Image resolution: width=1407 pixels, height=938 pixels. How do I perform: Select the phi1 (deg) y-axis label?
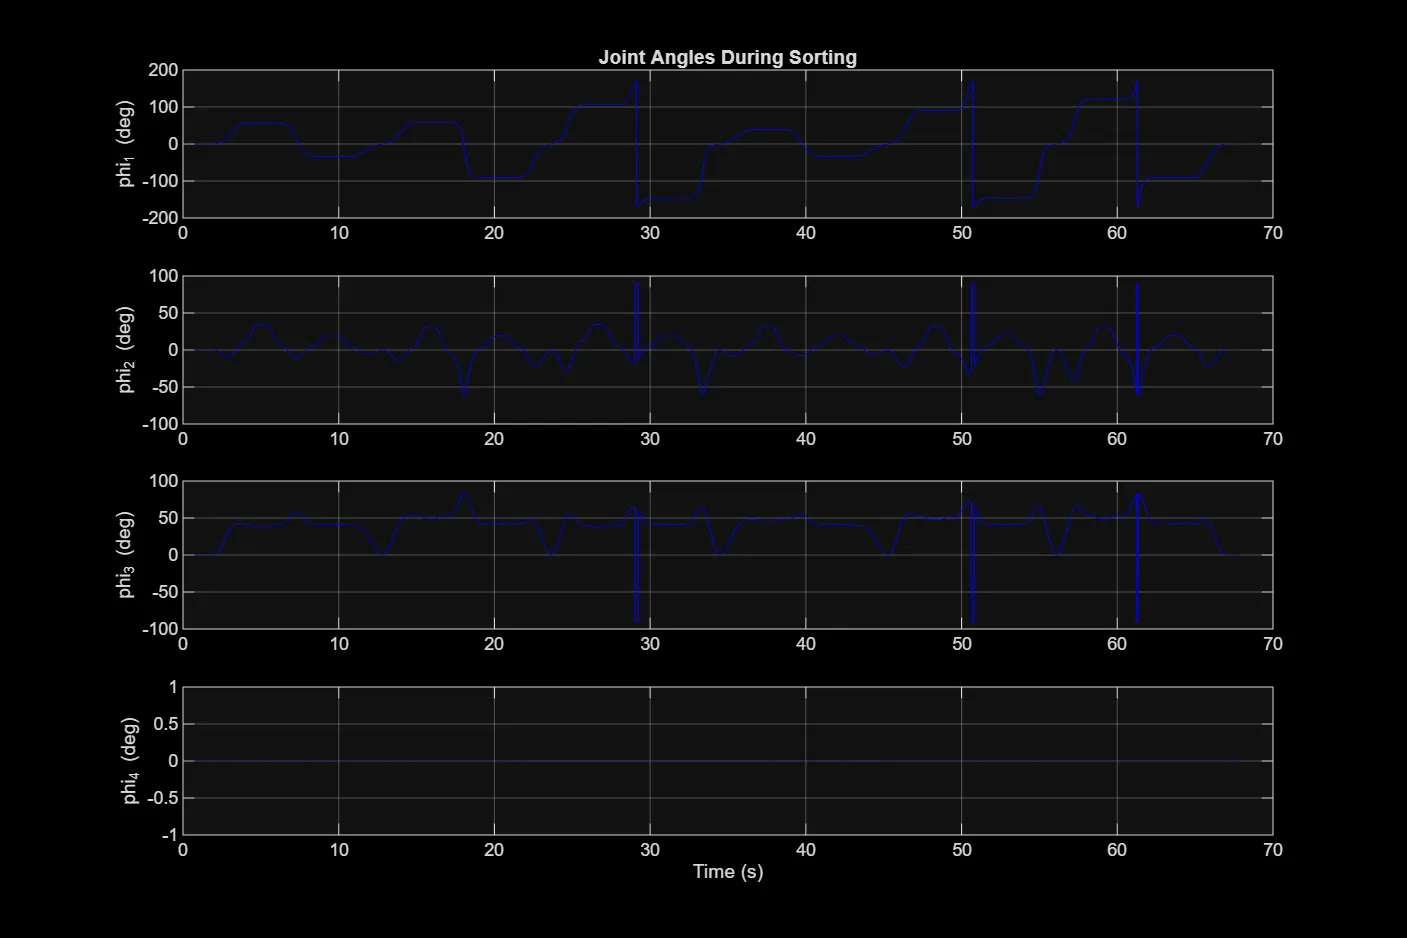coord(125,143)
